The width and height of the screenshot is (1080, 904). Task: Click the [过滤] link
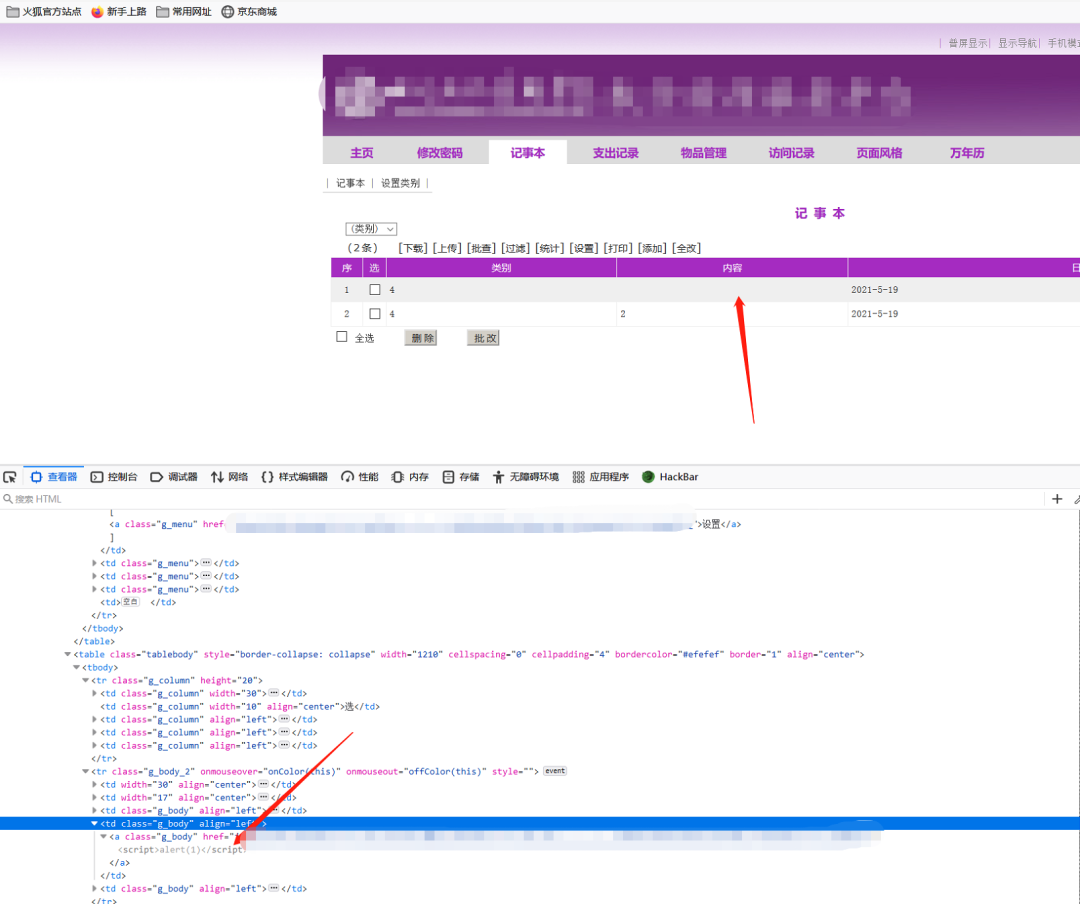pos(515,248)
